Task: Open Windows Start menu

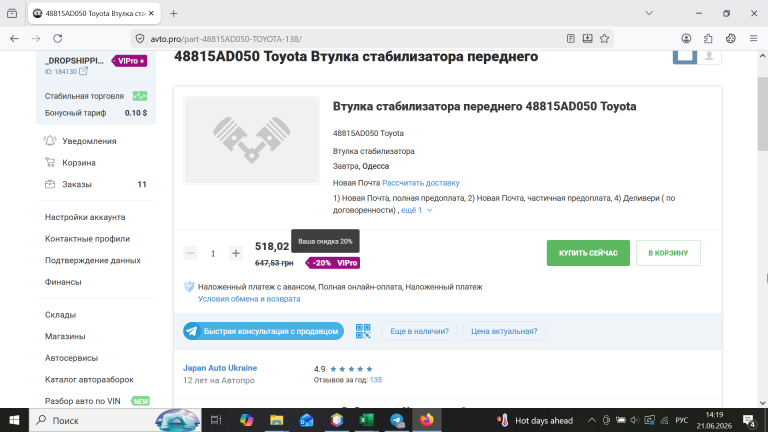Action: [14, 420]
